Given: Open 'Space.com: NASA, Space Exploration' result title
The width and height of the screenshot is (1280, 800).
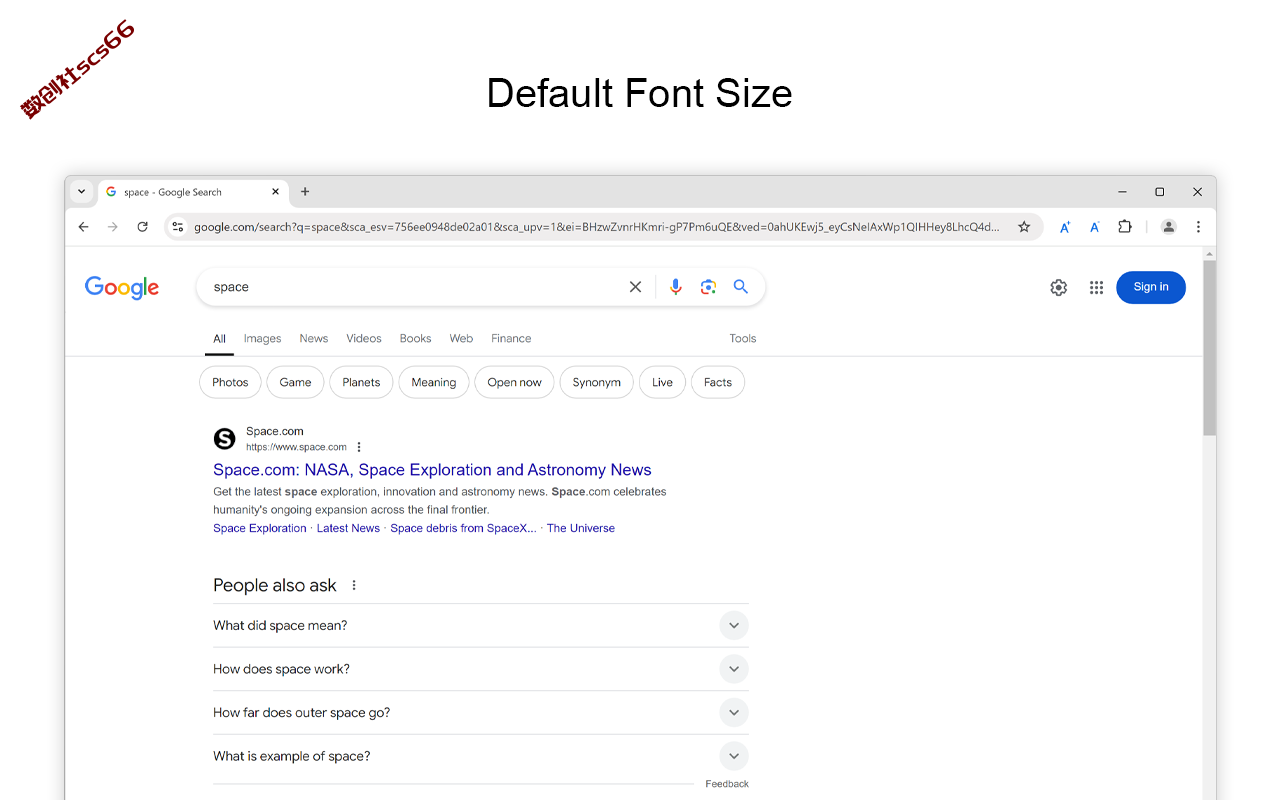Looking at the screenshot, I should (432, 470).
